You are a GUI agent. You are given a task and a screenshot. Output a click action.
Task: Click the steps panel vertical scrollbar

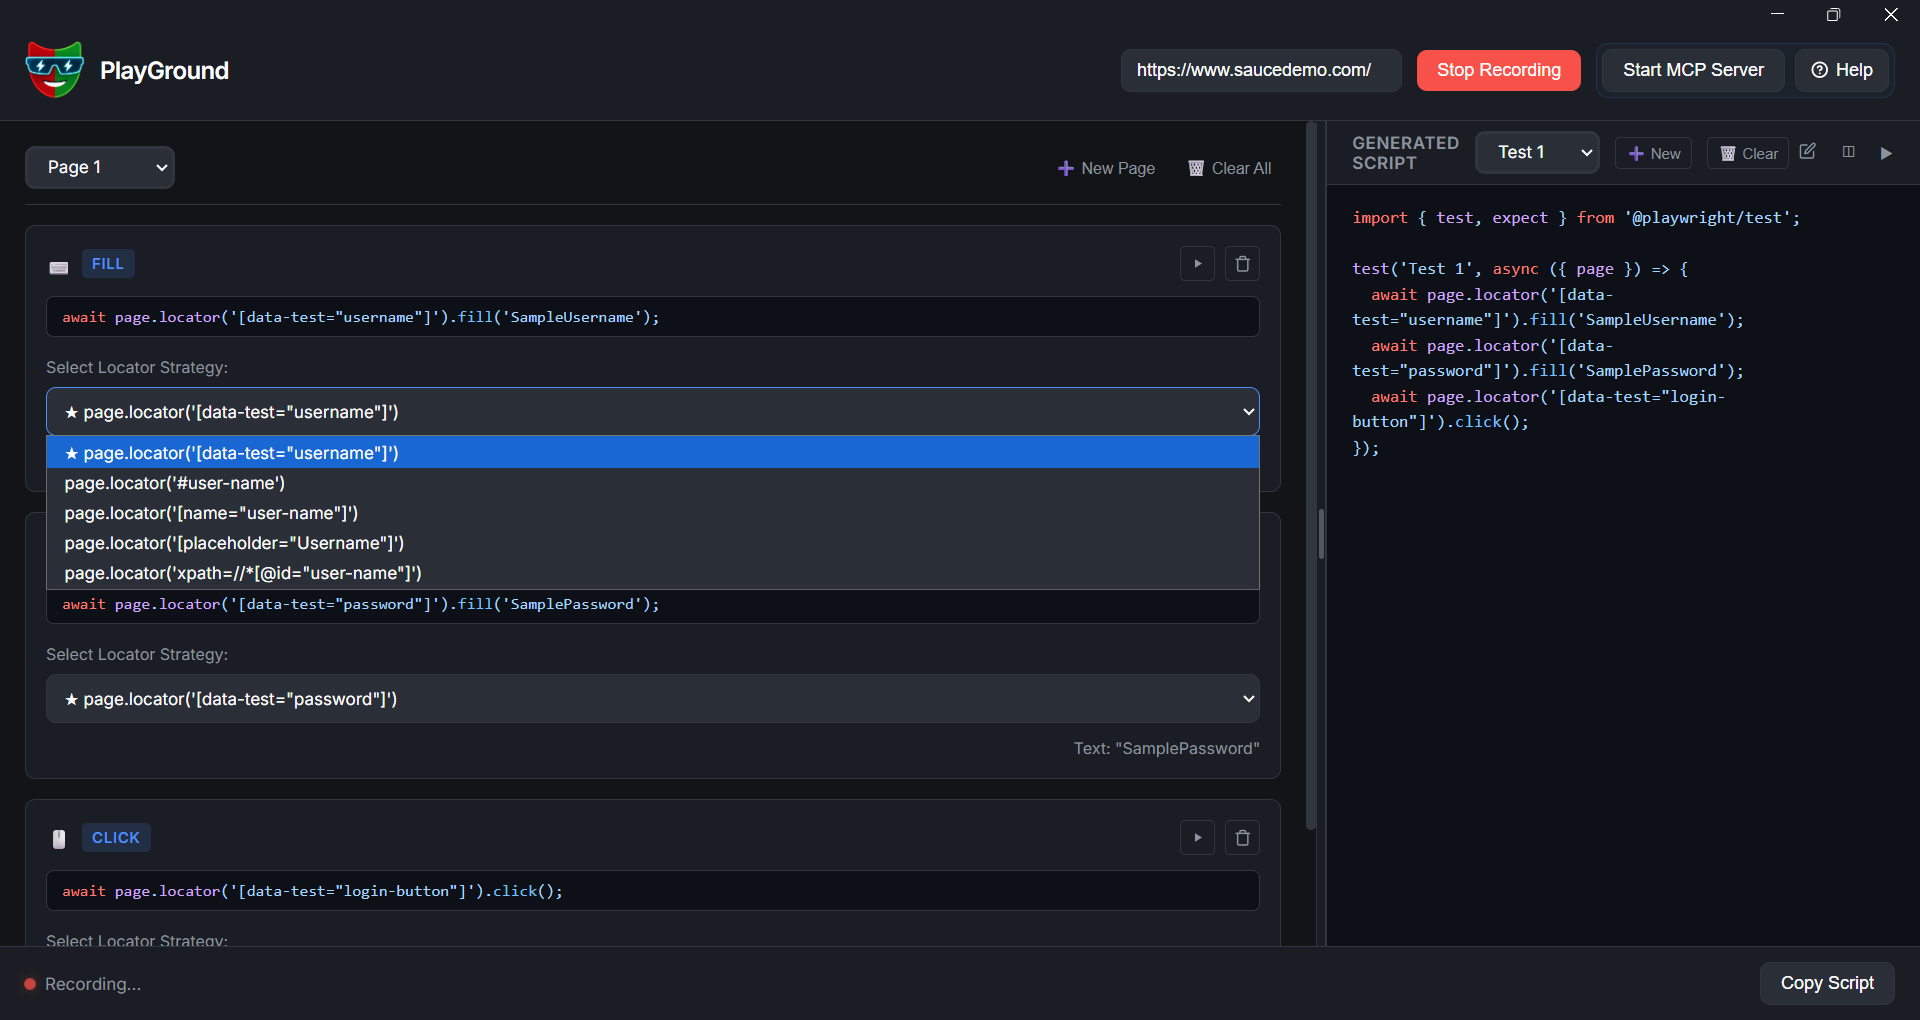(1311, 476)
